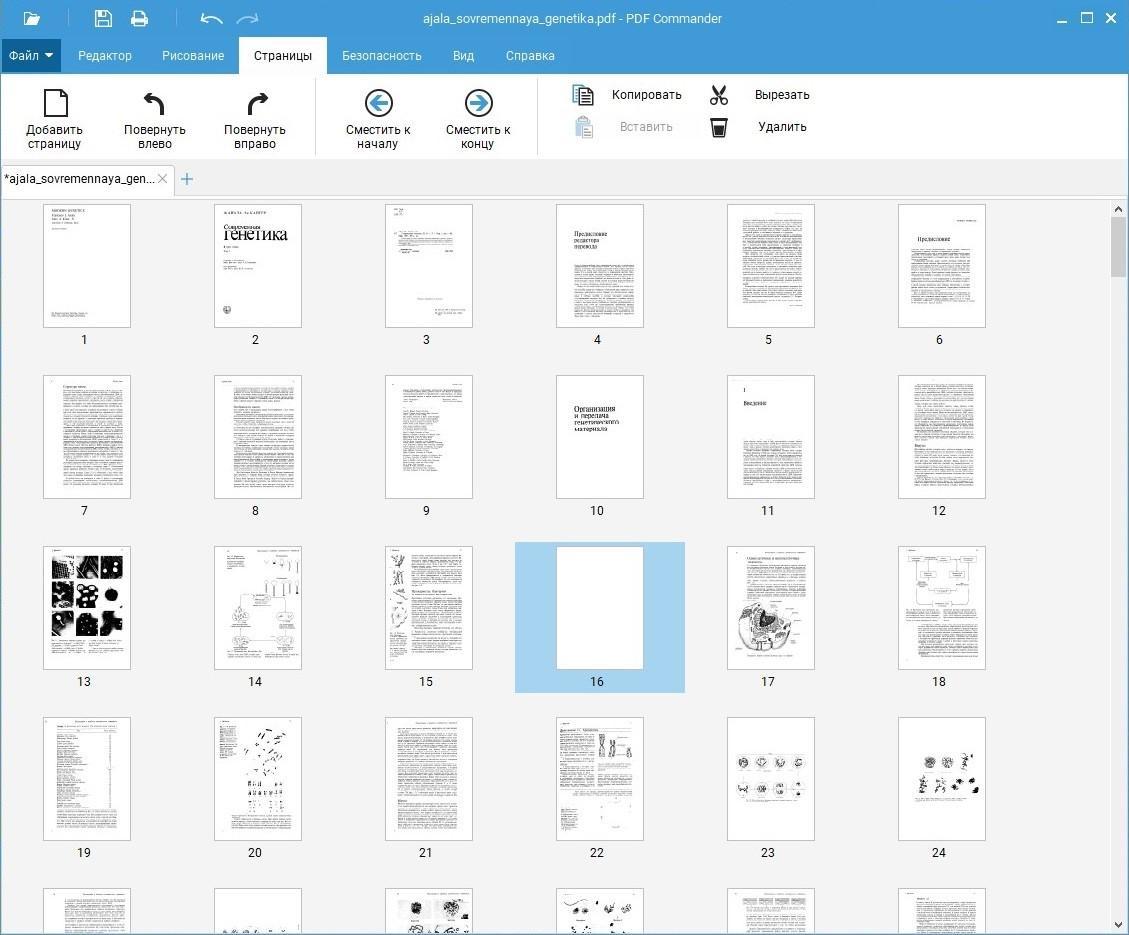Image resolution: width=1129 pixels, height=935 pixels.
Task: Select page 15 thumbnail
Action: (428, 607)
